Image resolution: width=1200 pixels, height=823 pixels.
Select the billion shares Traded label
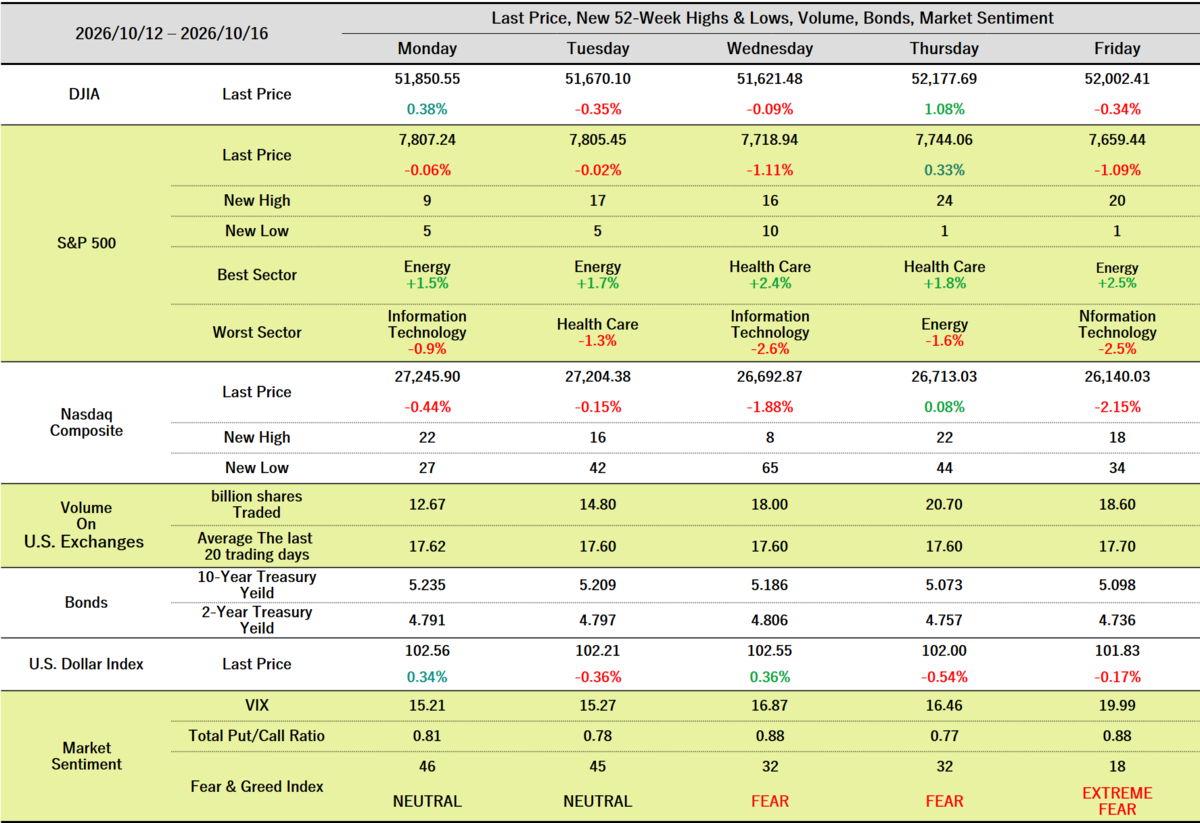click(257, 504)
